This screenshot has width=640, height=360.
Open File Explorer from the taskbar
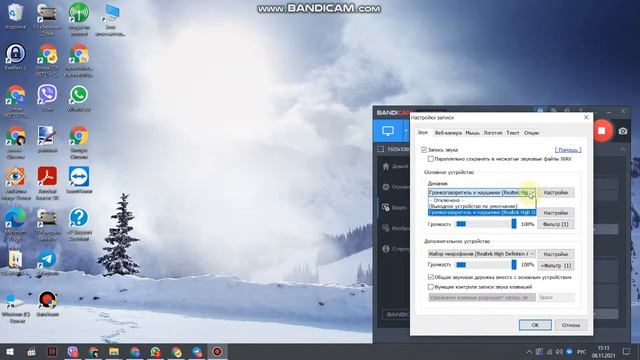tap(113, 351)
